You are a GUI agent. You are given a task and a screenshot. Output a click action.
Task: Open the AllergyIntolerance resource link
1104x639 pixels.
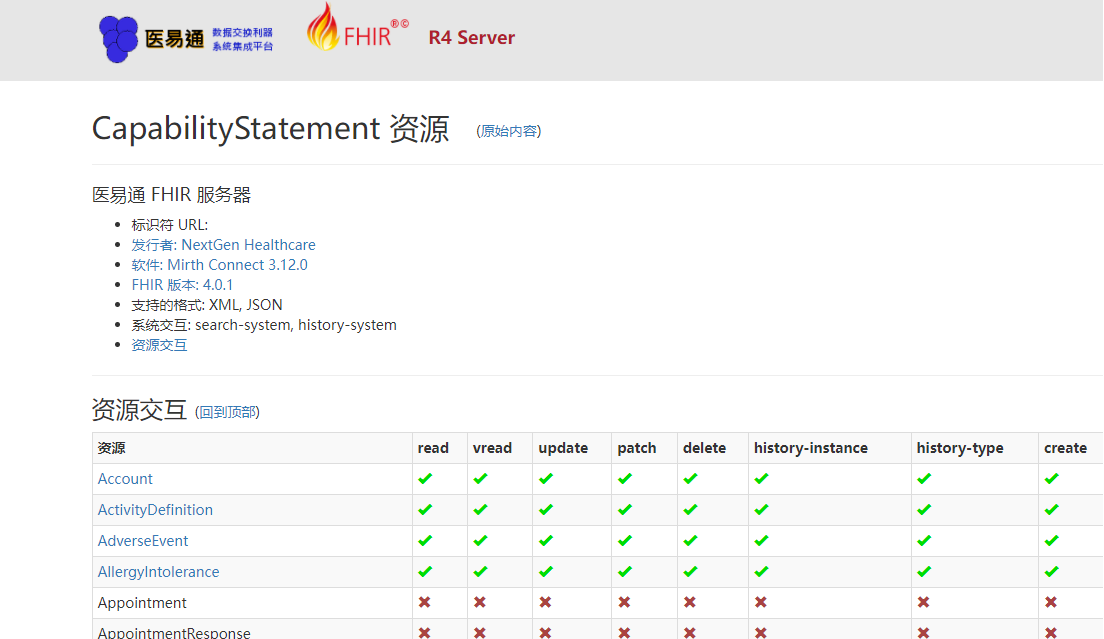click(x=158, y=572)
